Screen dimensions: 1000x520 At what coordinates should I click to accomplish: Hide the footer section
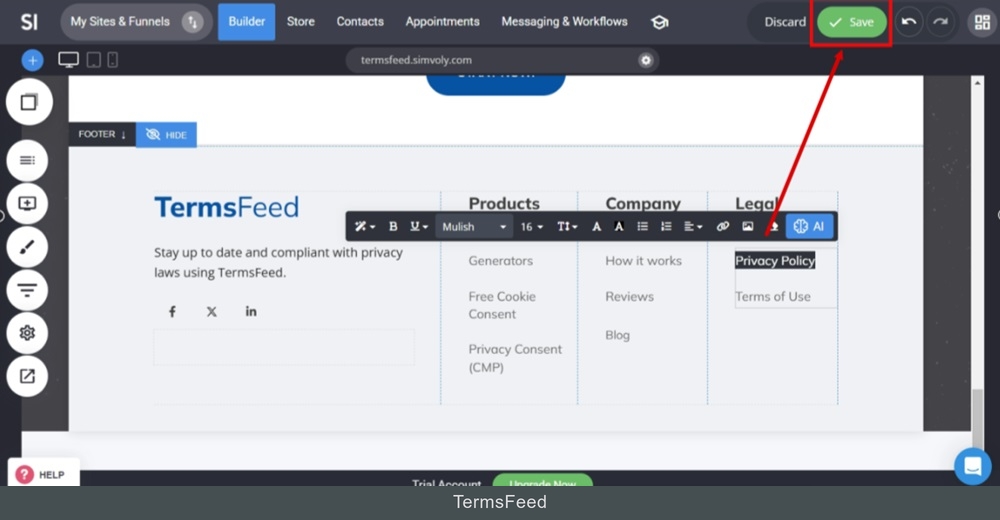[166, 135]
